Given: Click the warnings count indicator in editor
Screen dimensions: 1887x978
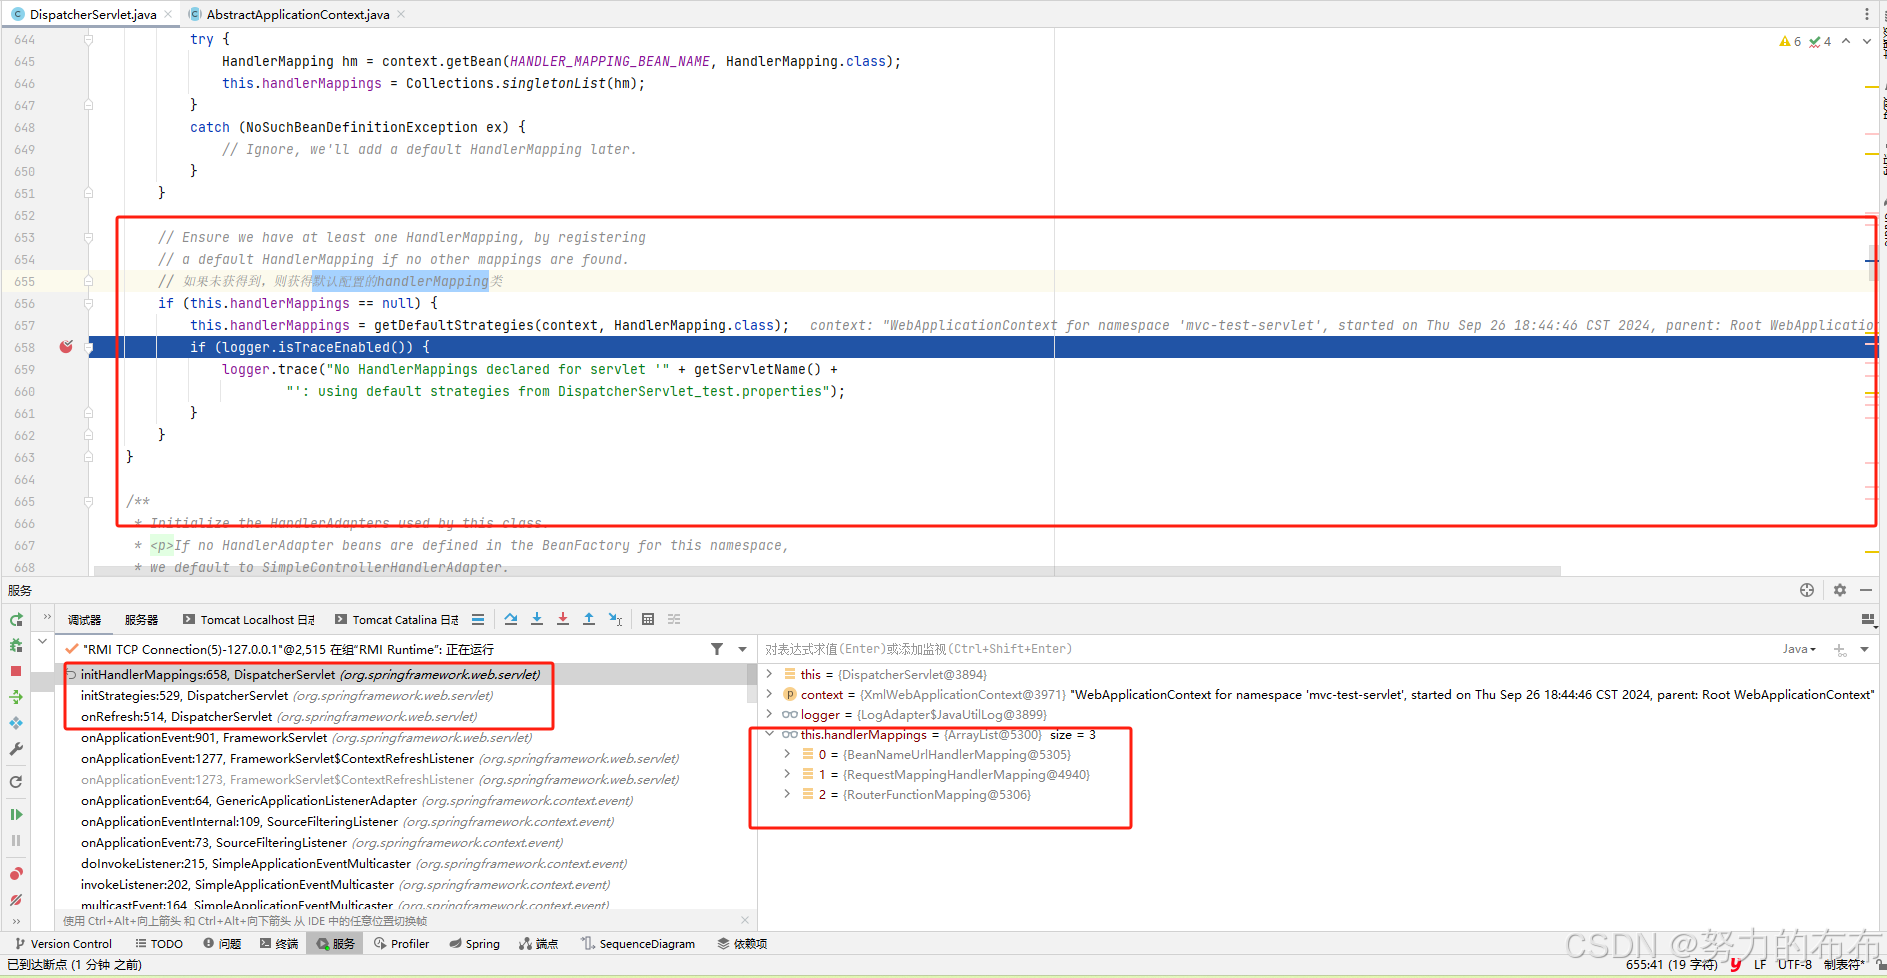Looking at the screenshot, I should [x=1790, y=41].
